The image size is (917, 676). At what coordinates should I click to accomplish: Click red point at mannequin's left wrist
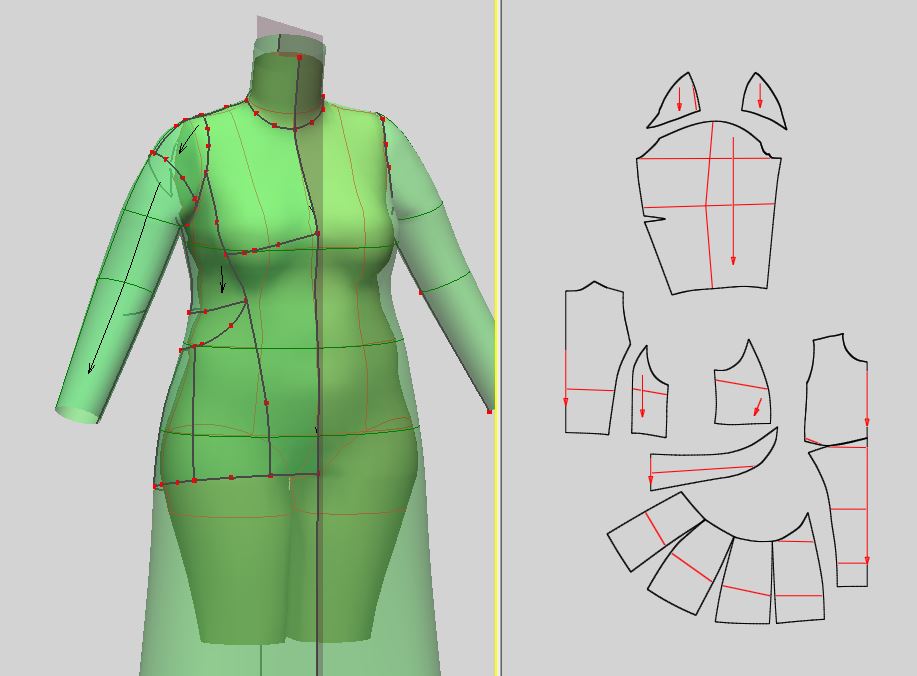pyautogui.click(x=489, y=412)
